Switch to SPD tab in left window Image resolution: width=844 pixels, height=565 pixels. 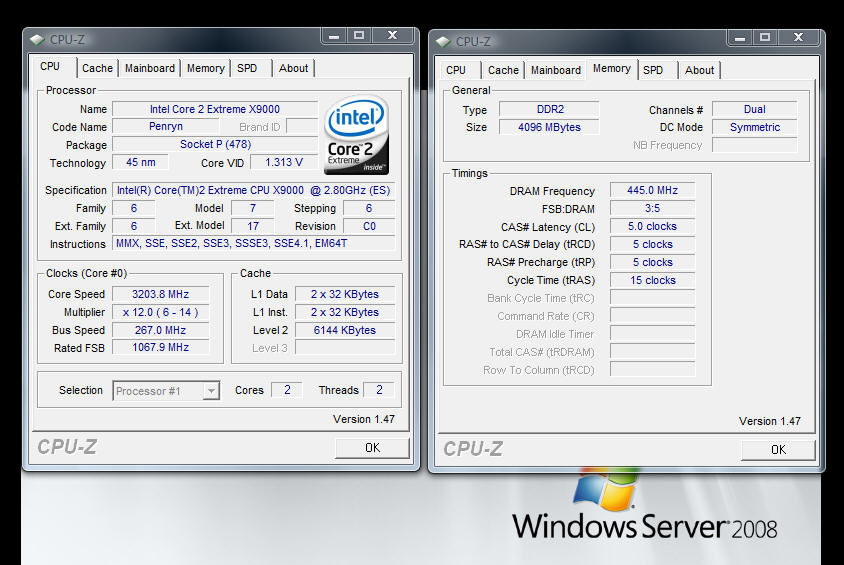tap(247, 68)
